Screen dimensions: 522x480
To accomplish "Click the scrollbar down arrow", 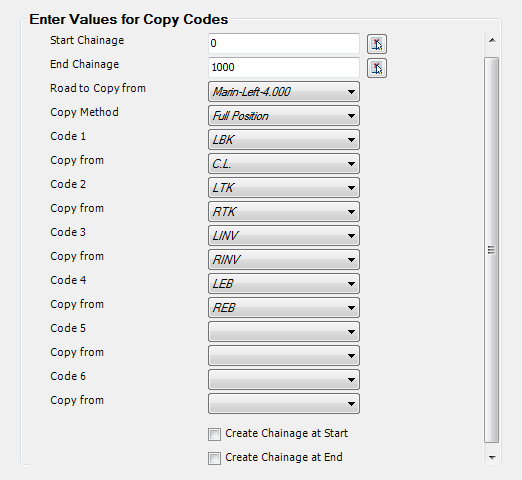I will pyautogui.click(x=492, y=457).
